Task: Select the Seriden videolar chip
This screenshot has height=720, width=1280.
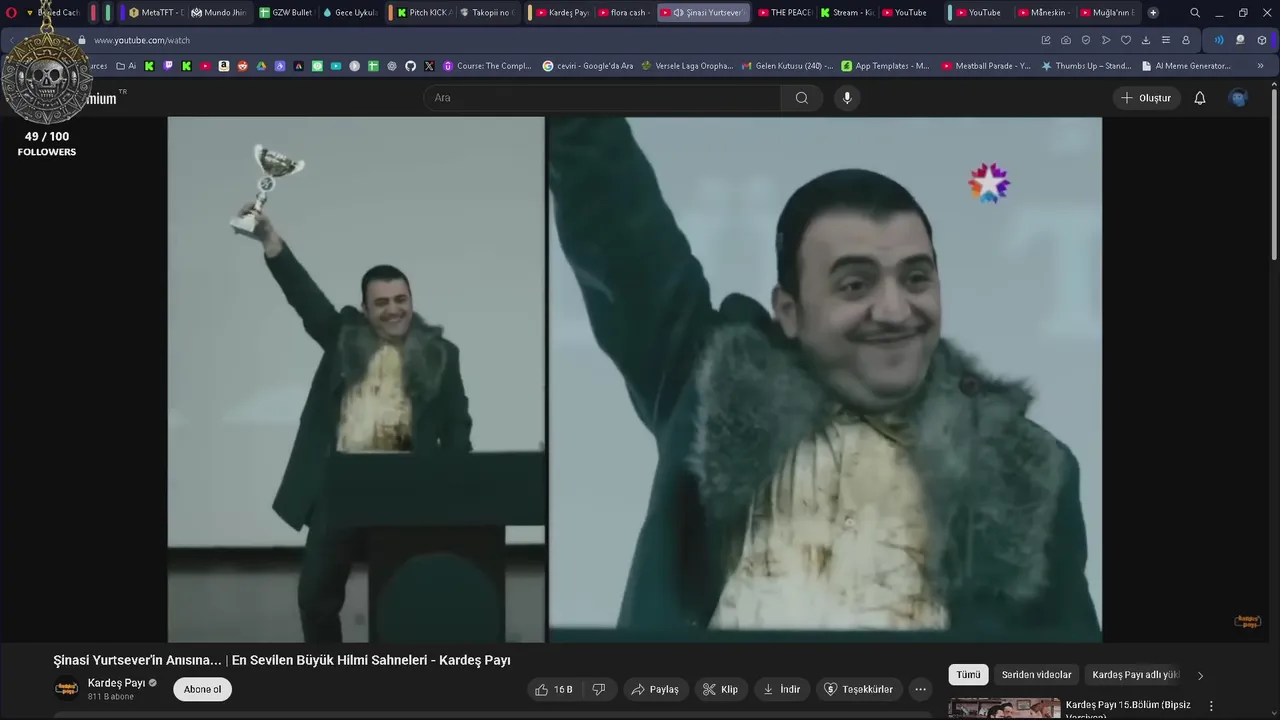Action: point(1036,675)
